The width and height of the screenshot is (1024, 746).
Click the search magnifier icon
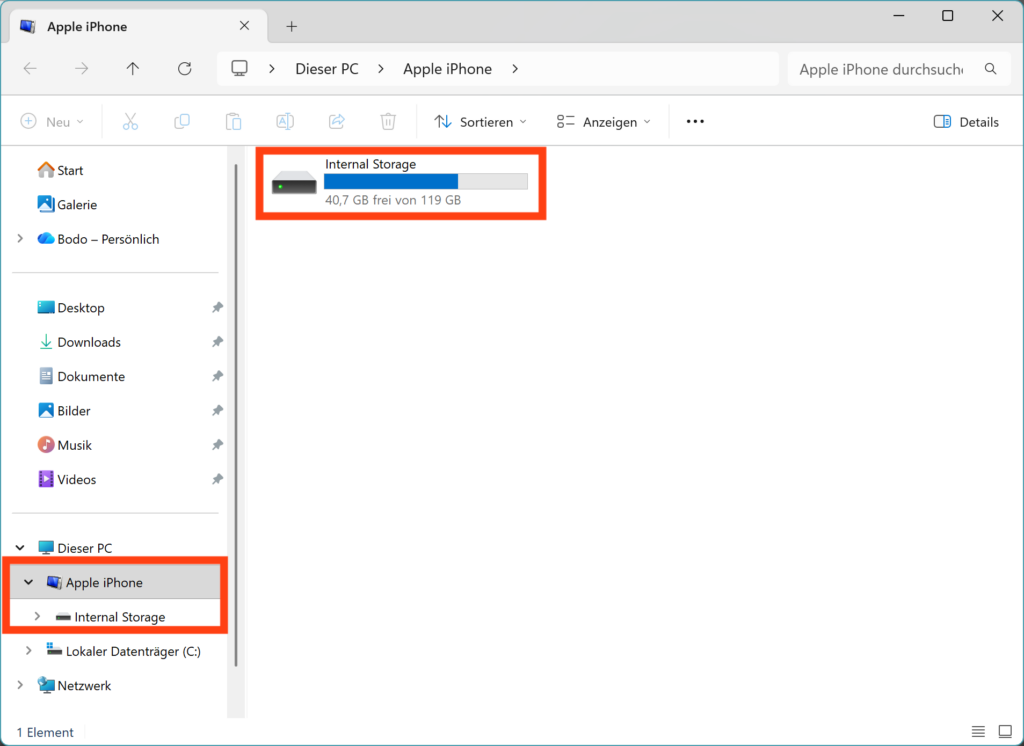click(x=990, y=68)
